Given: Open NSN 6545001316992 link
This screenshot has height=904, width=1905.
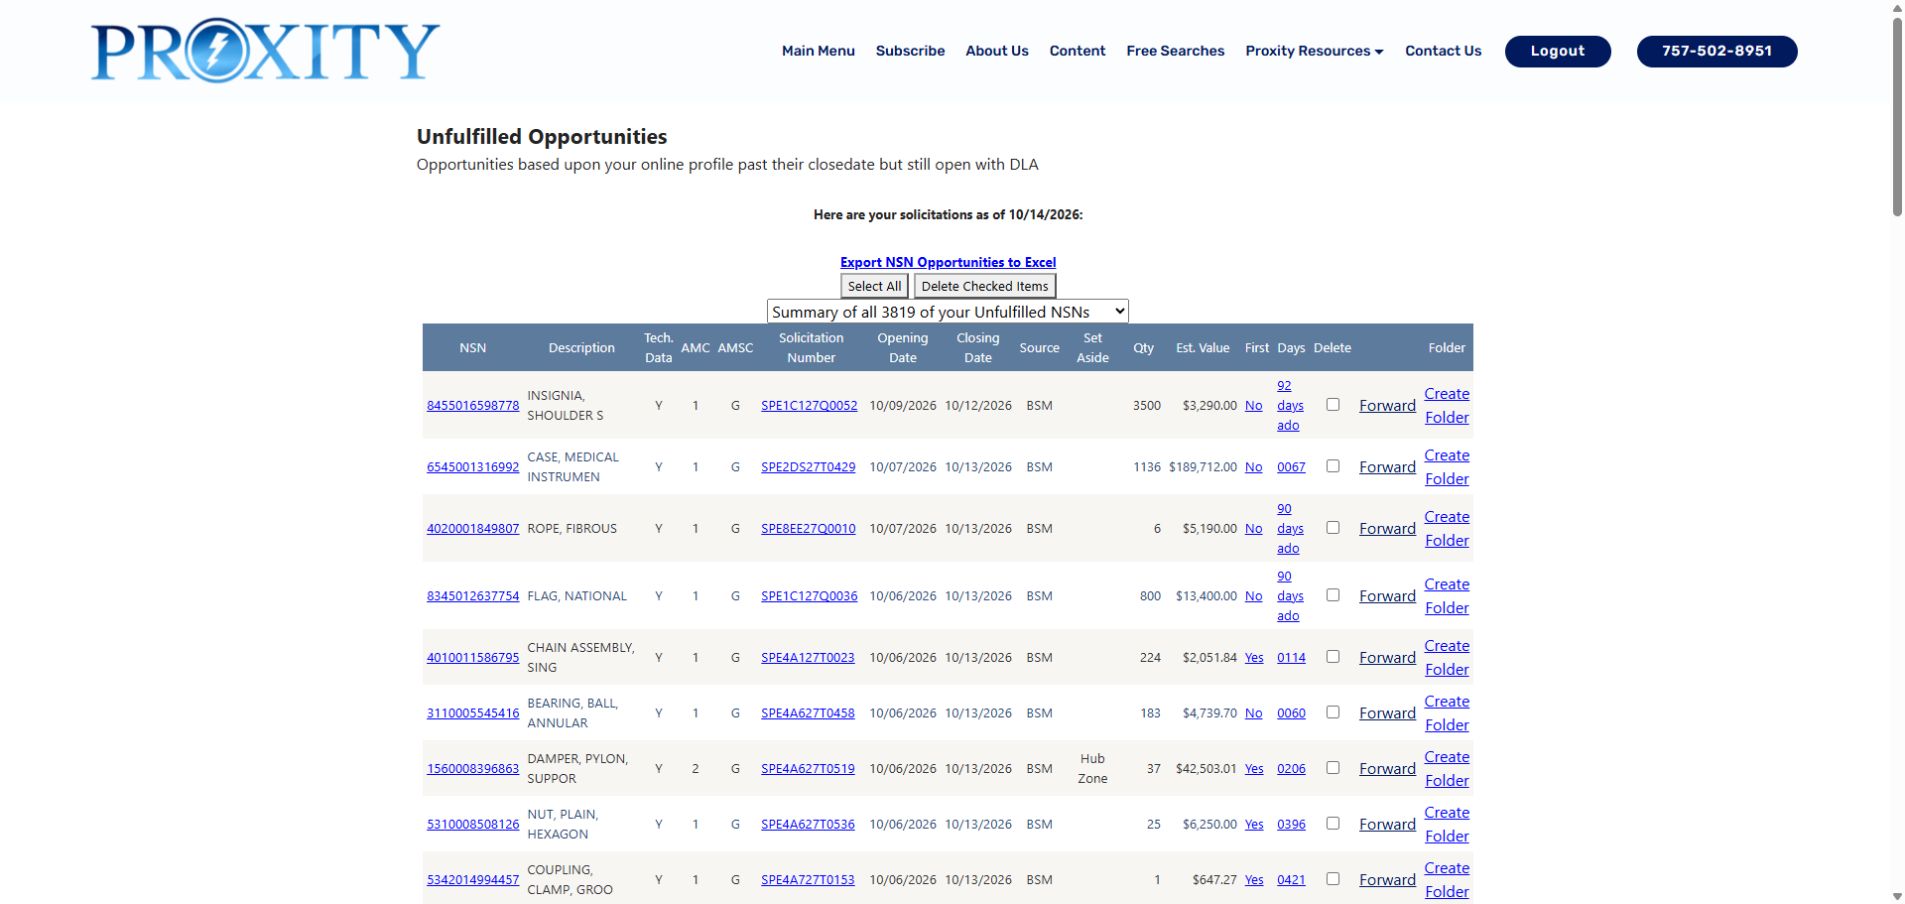Looking at the screenshot, I should click(x=473, y=467).
